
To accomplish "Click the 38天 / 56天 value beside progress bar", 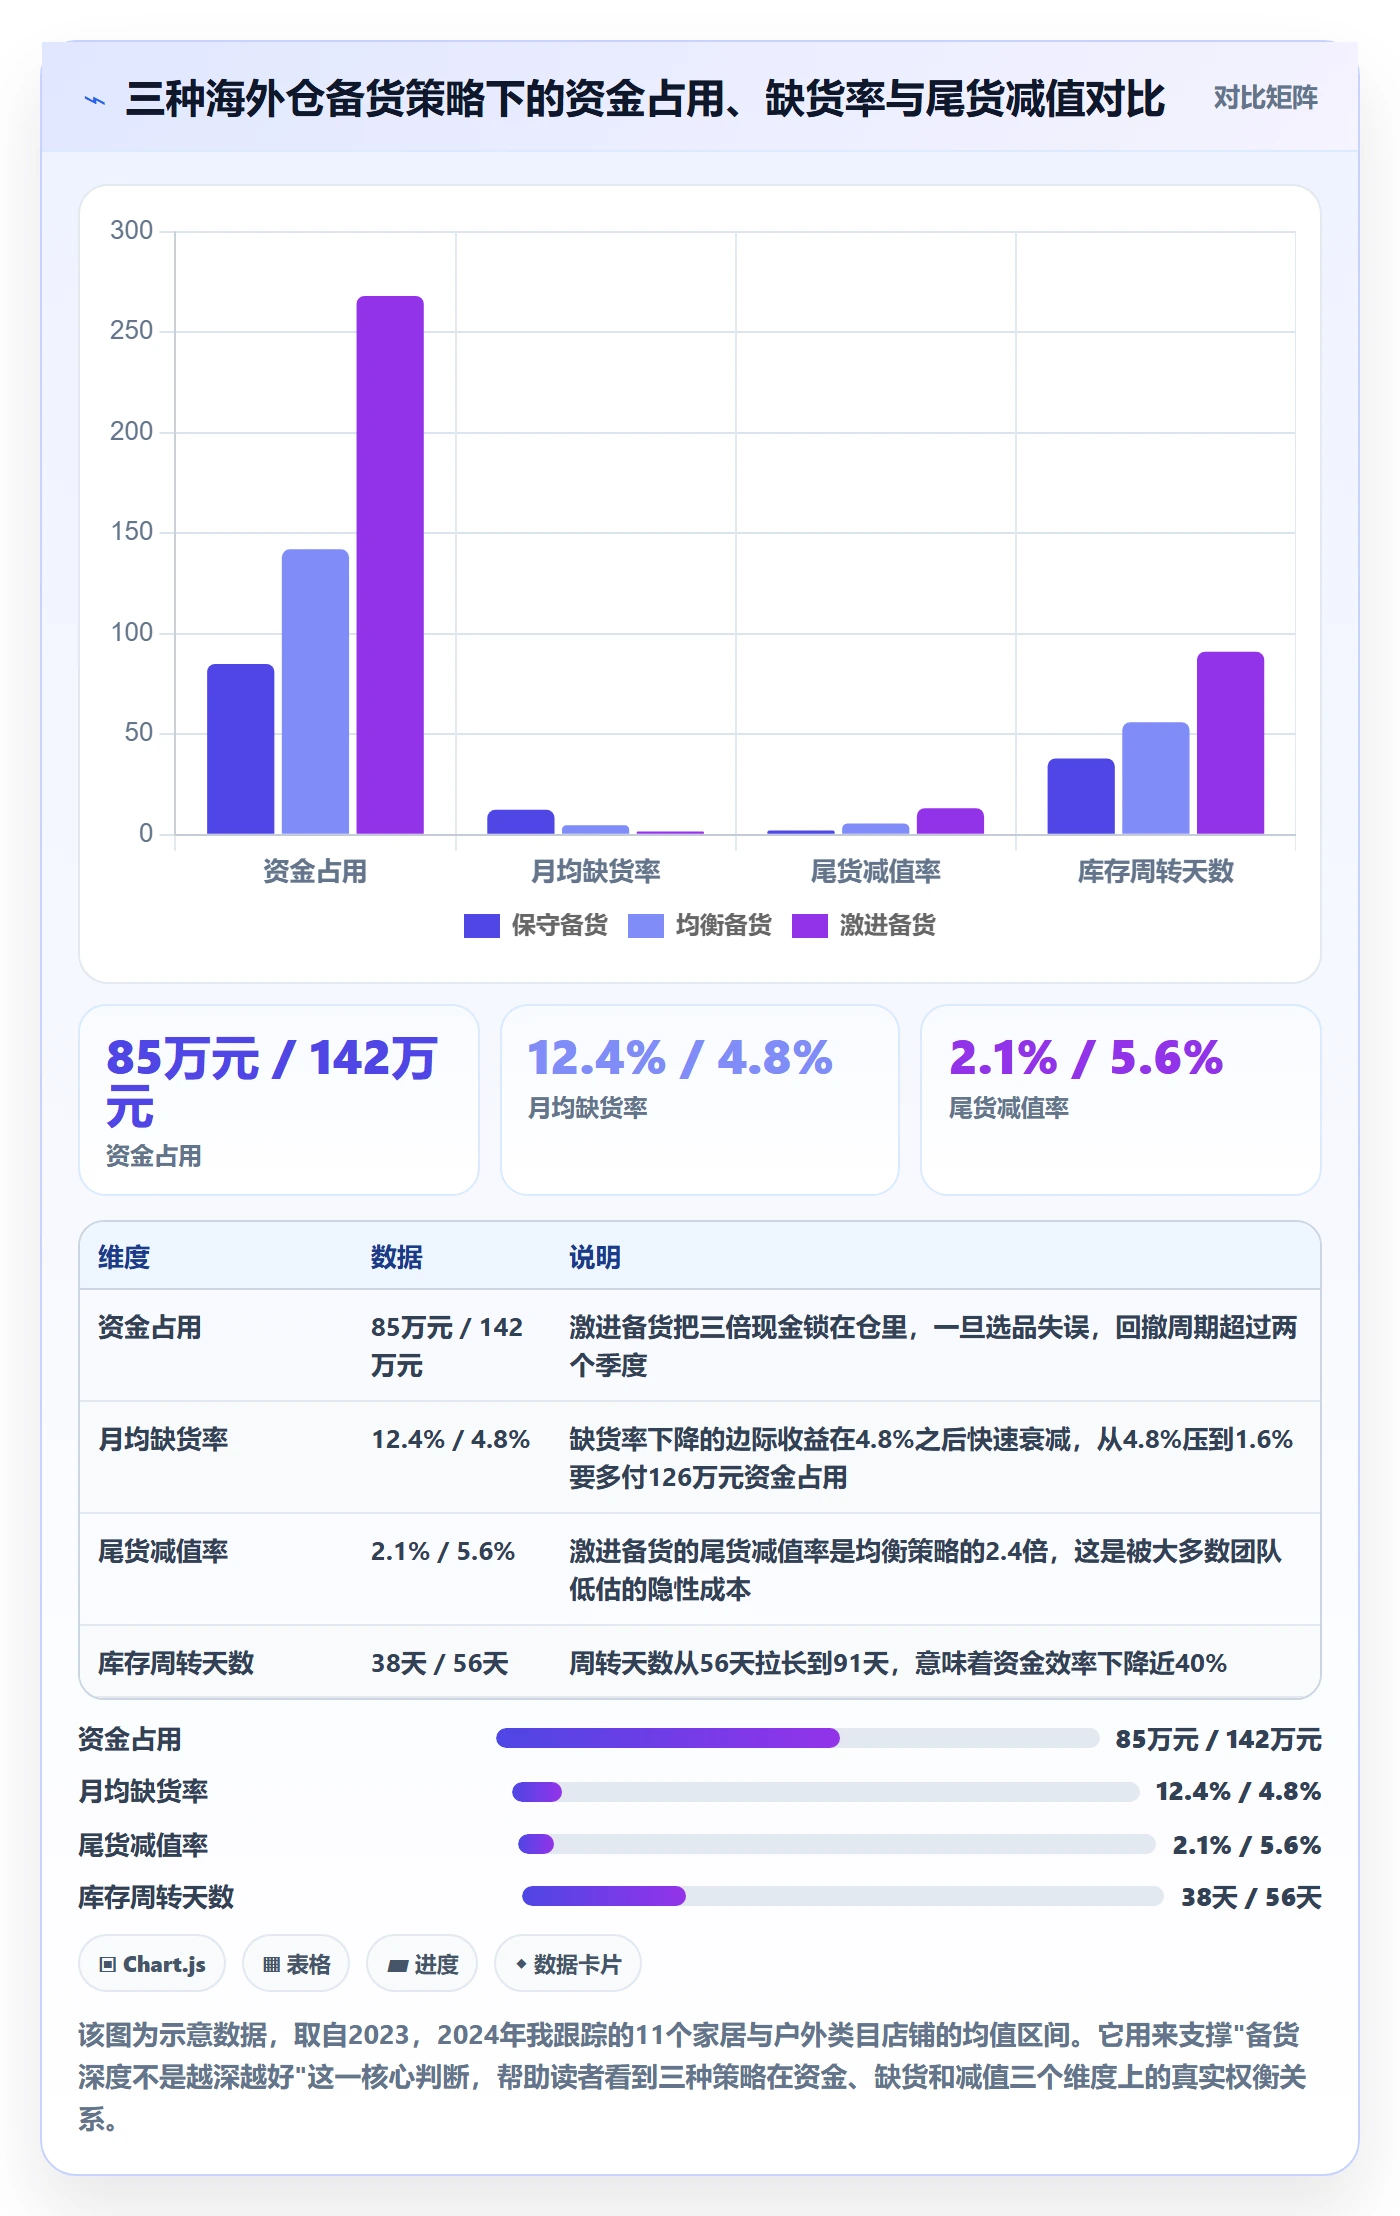I will click(x=1251, y=1897).
